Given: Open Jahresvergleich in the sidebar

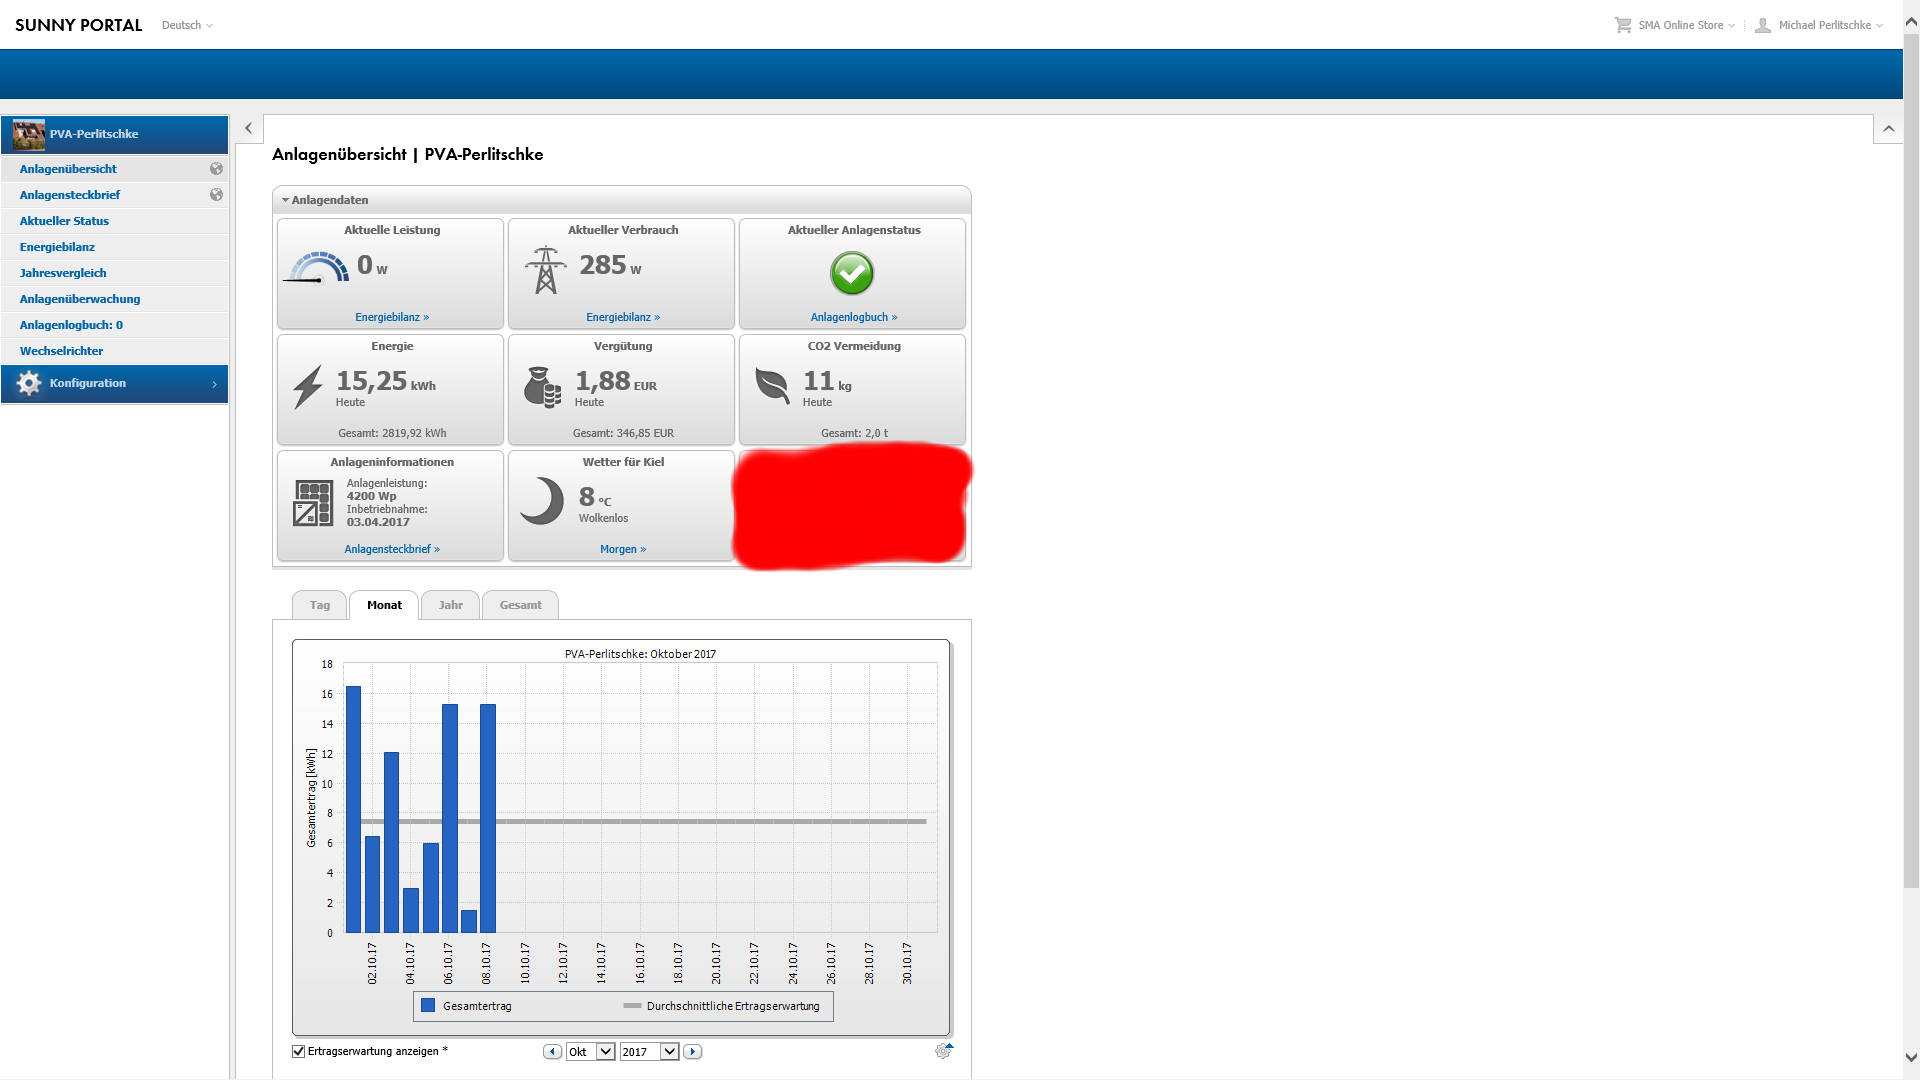Looking at the screenshot, I should coord(63,273).
